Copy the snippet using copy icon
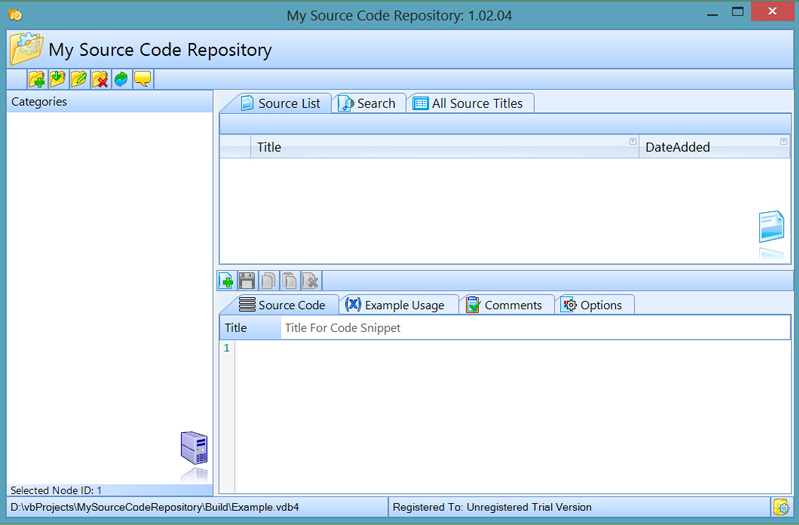This screenshot has height=525, width=799. pyautogui.click(x=268, y=281)
